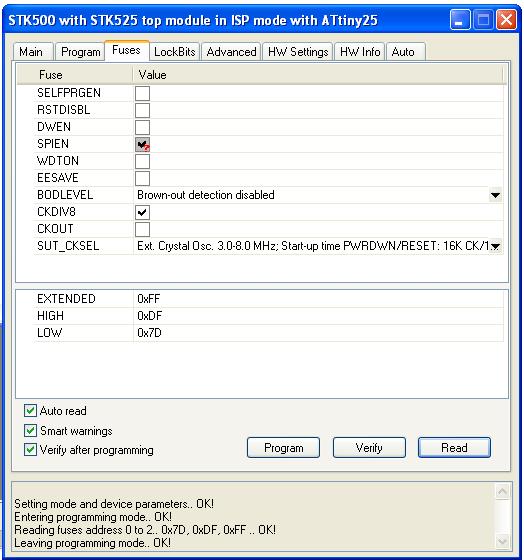The height and width of the screenshot is (560, 524).
Task: Click the Program button
Action: (283, 448)
